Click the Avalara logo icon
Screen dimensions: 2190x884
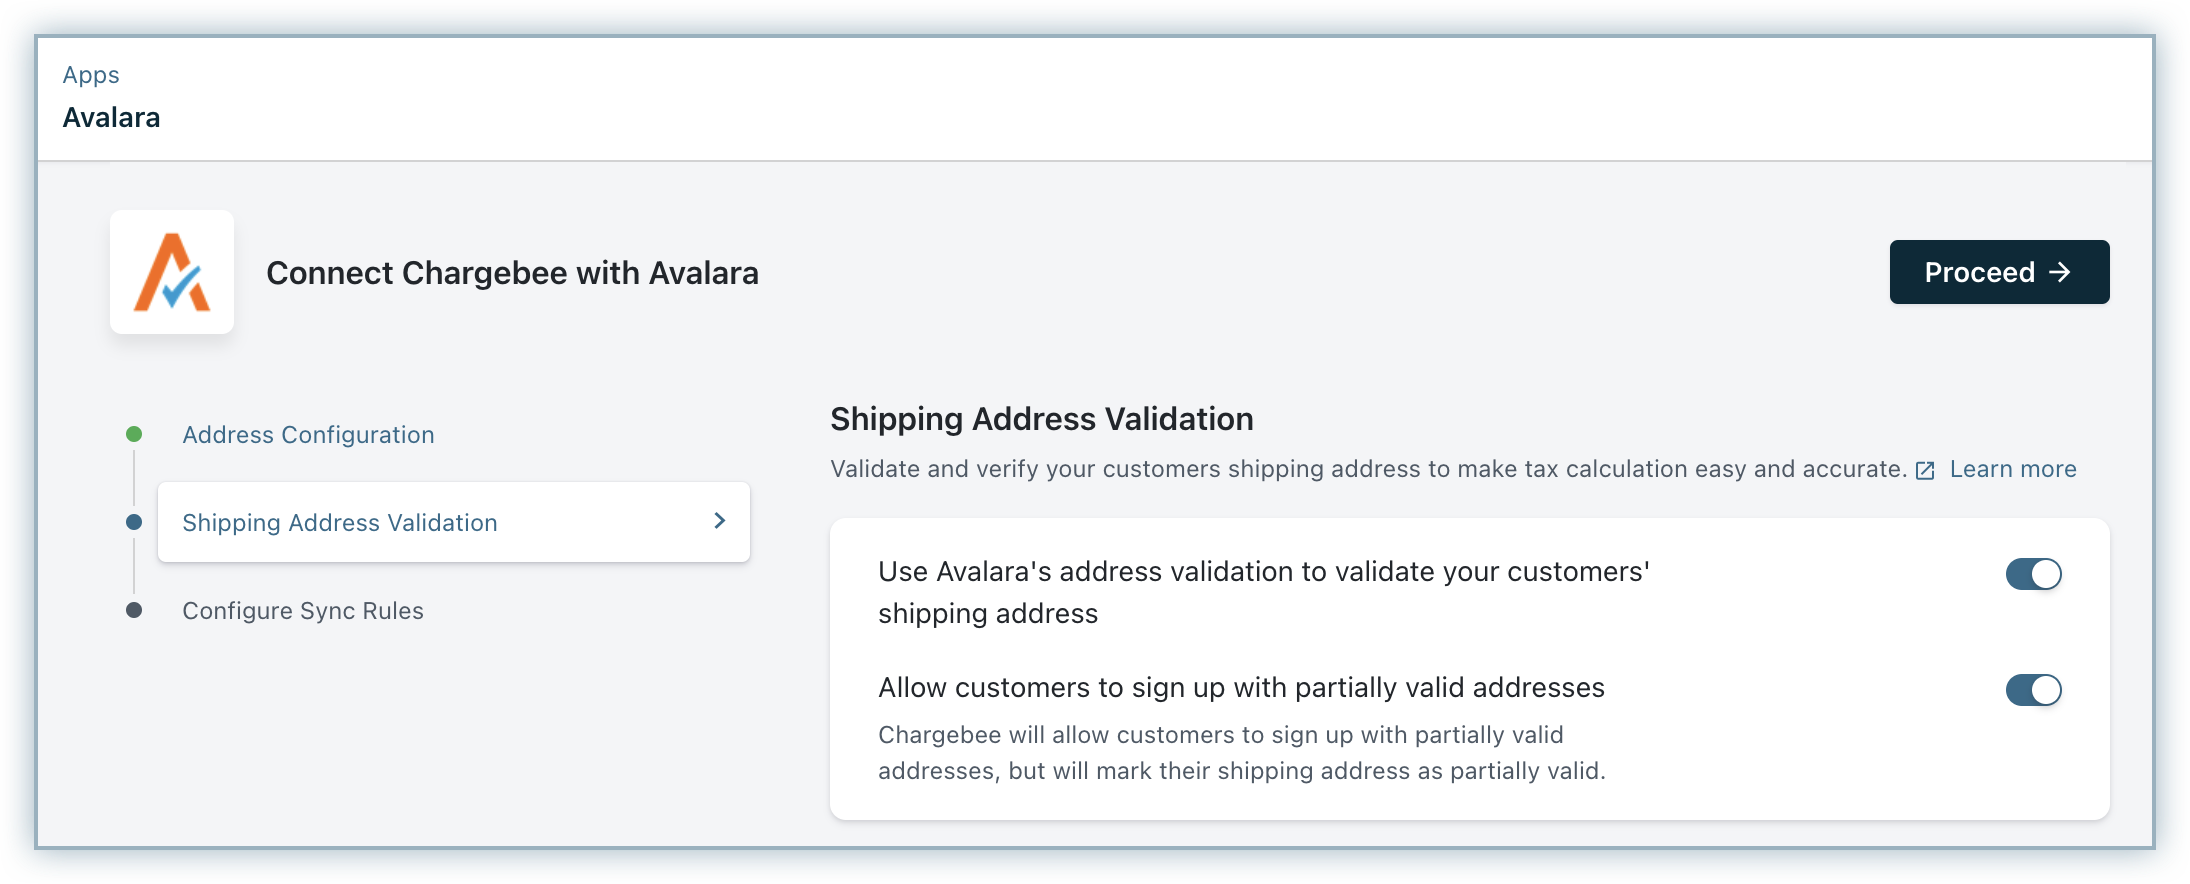172,272
